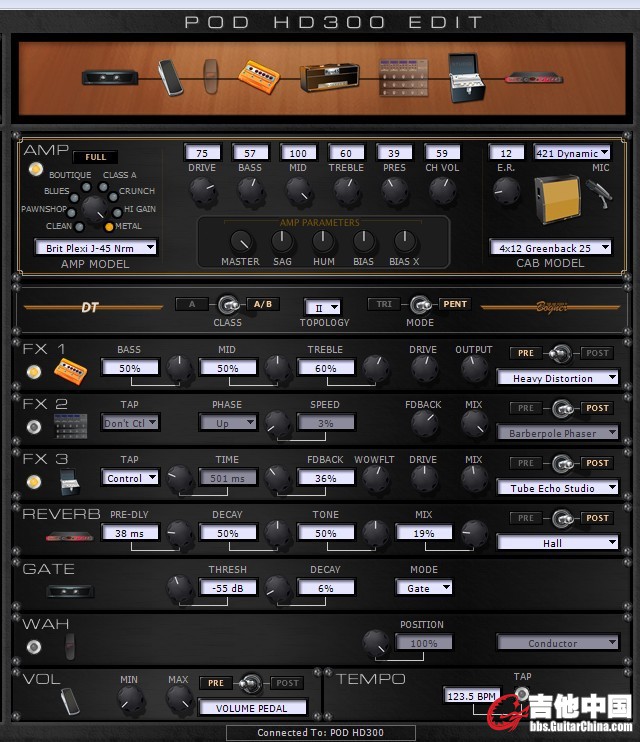Toggle the AMP on/off light
640x742 pixels.
coord(35,169)
